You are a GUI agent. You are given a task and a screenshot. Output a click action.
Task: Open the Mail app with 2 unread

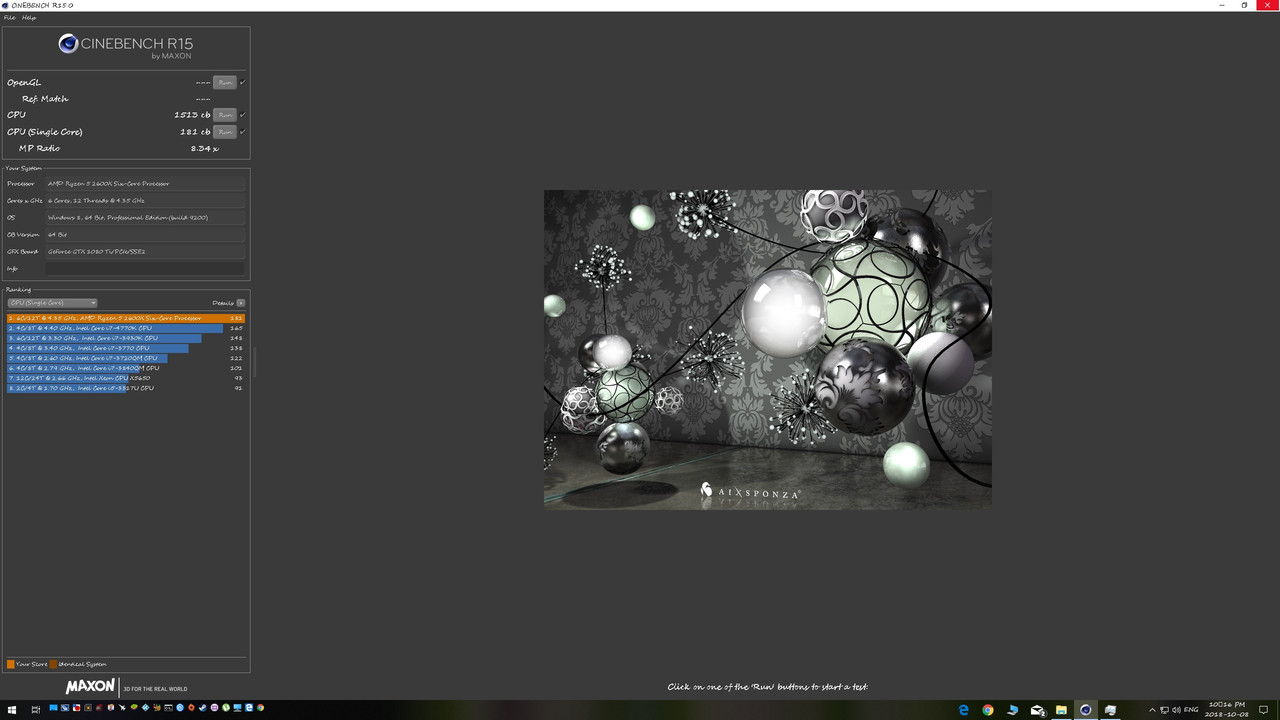(x=1037, y=710)
